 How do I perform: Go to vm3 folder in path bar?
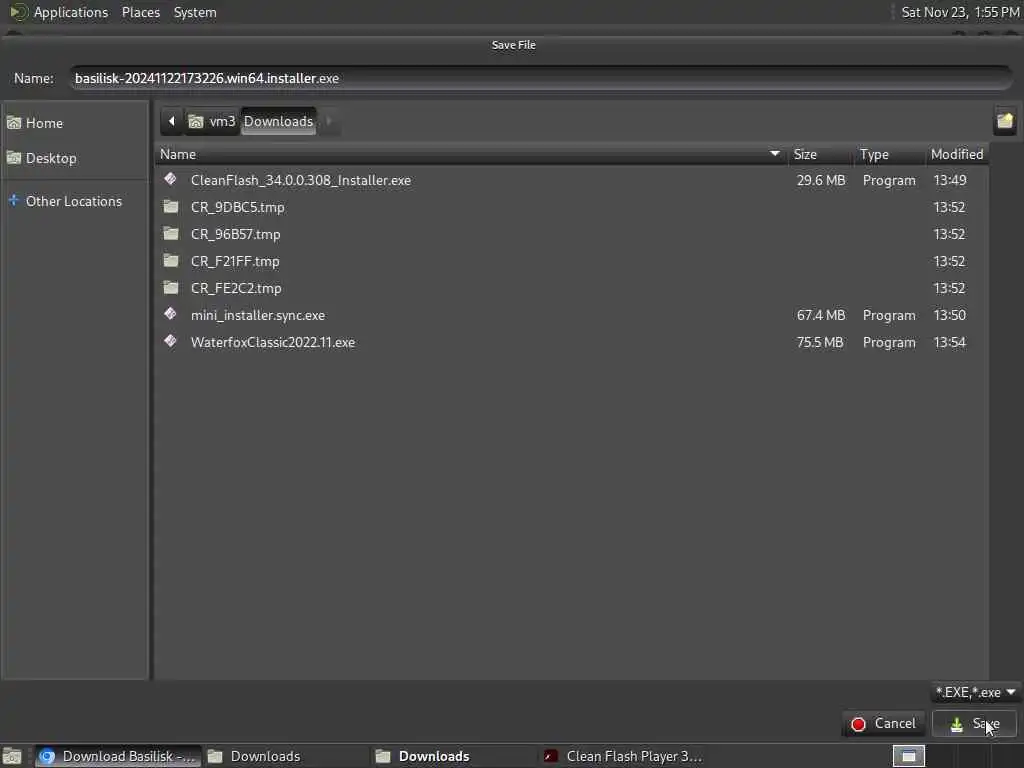tap(213, 121)
